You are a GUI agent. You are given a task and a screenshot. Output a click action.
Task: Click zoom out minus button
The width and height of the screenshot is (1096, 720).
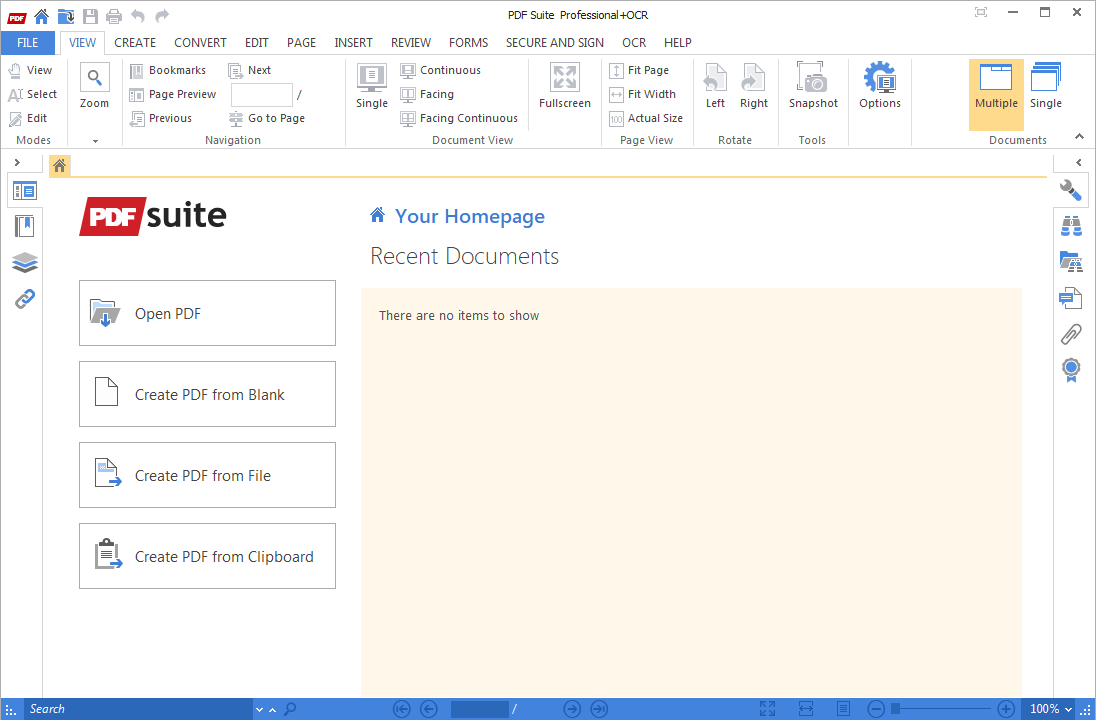click(876, 709)
